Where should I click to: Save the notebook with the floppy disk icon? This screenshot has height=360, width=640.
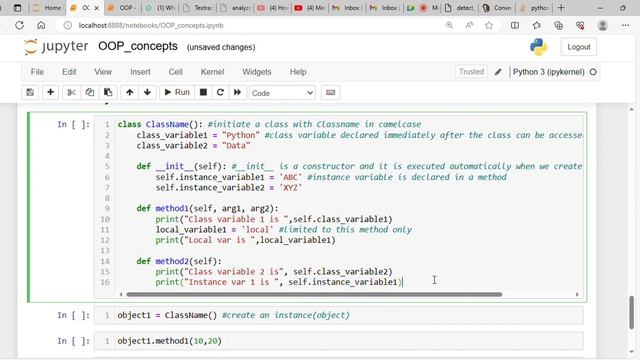point(30,93)
